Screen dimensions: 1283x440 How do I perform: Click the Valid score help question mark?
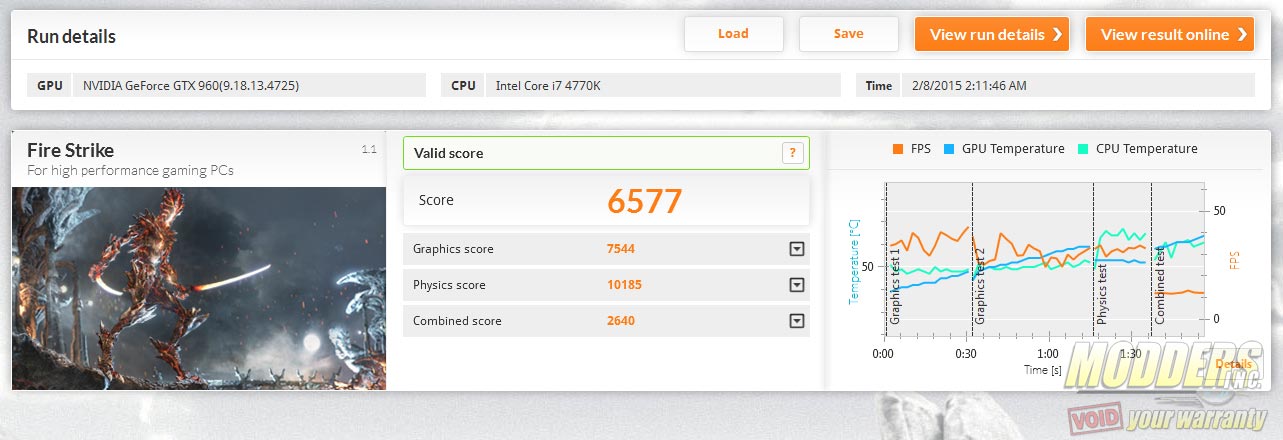tap(792, 153)
